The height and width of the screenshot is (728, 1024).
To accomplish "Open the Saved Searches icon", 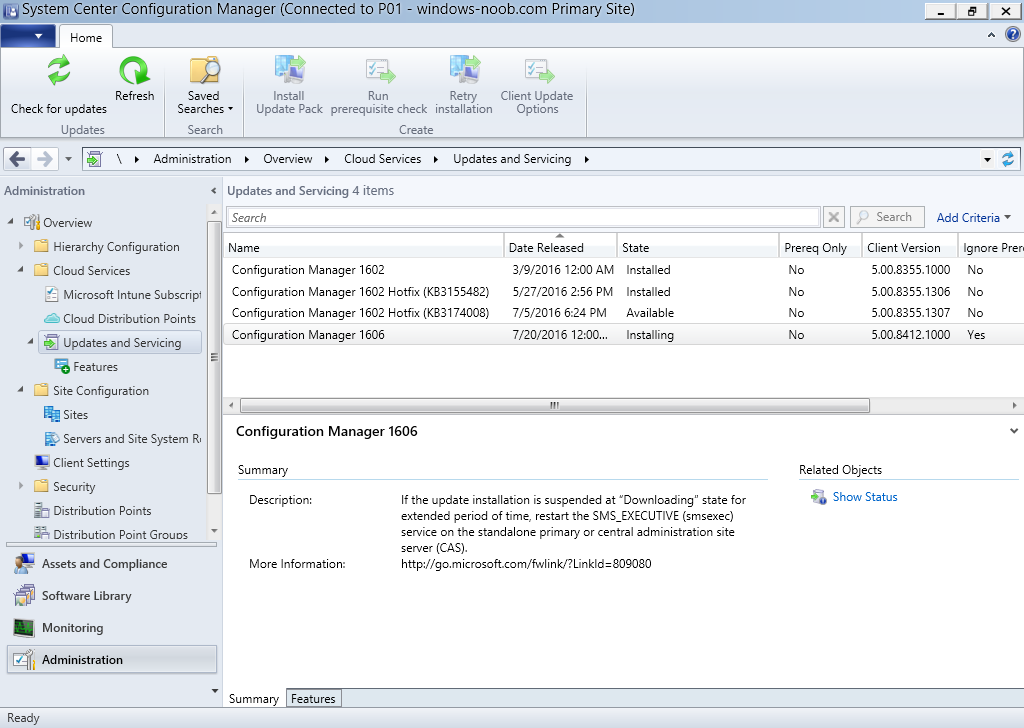I will click(x=204, y=71).
